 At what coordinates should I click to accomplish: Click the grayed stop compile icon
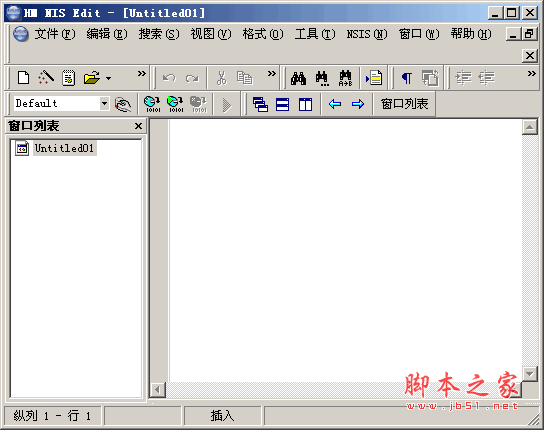198,104
